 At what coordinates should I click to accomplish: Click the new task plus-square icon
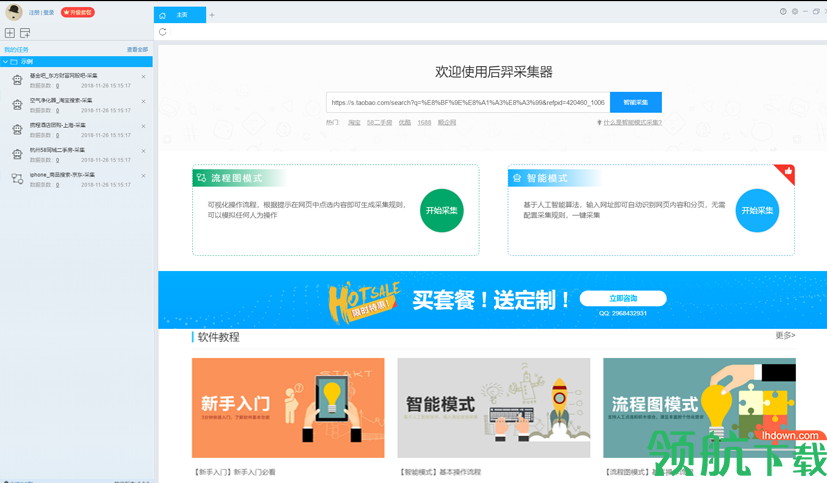click(9, 33)
